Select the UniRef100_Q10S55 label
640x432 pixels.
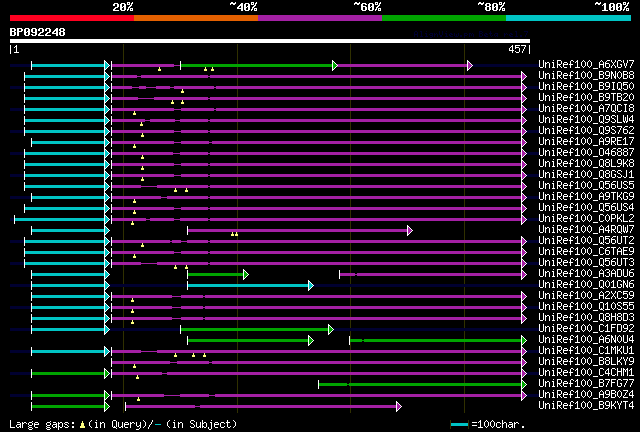pos(586,307)
